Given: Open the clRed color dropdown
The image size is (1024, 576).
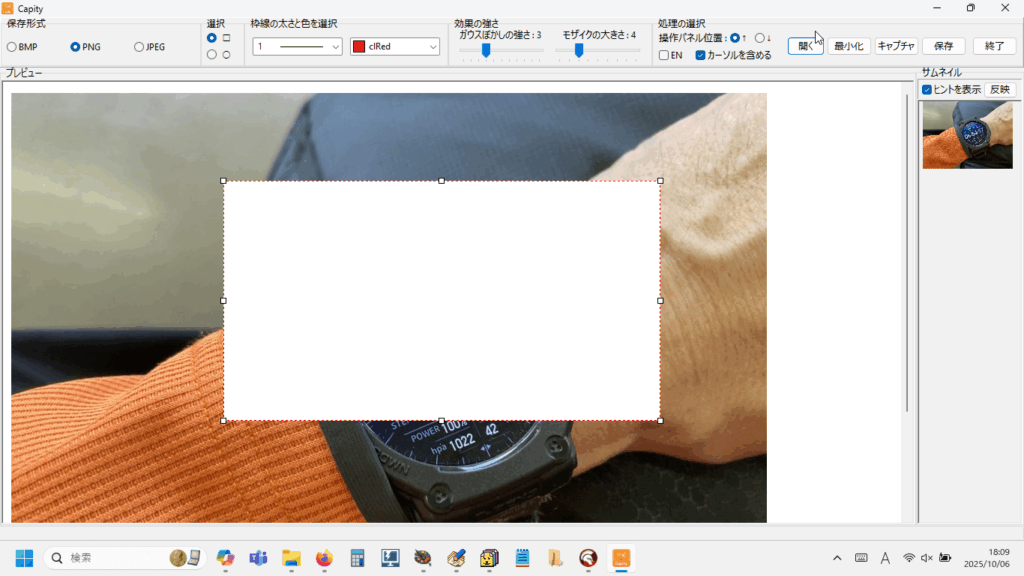Looking at the screenshot, I should pyautogui.click(x=395, y=47).
